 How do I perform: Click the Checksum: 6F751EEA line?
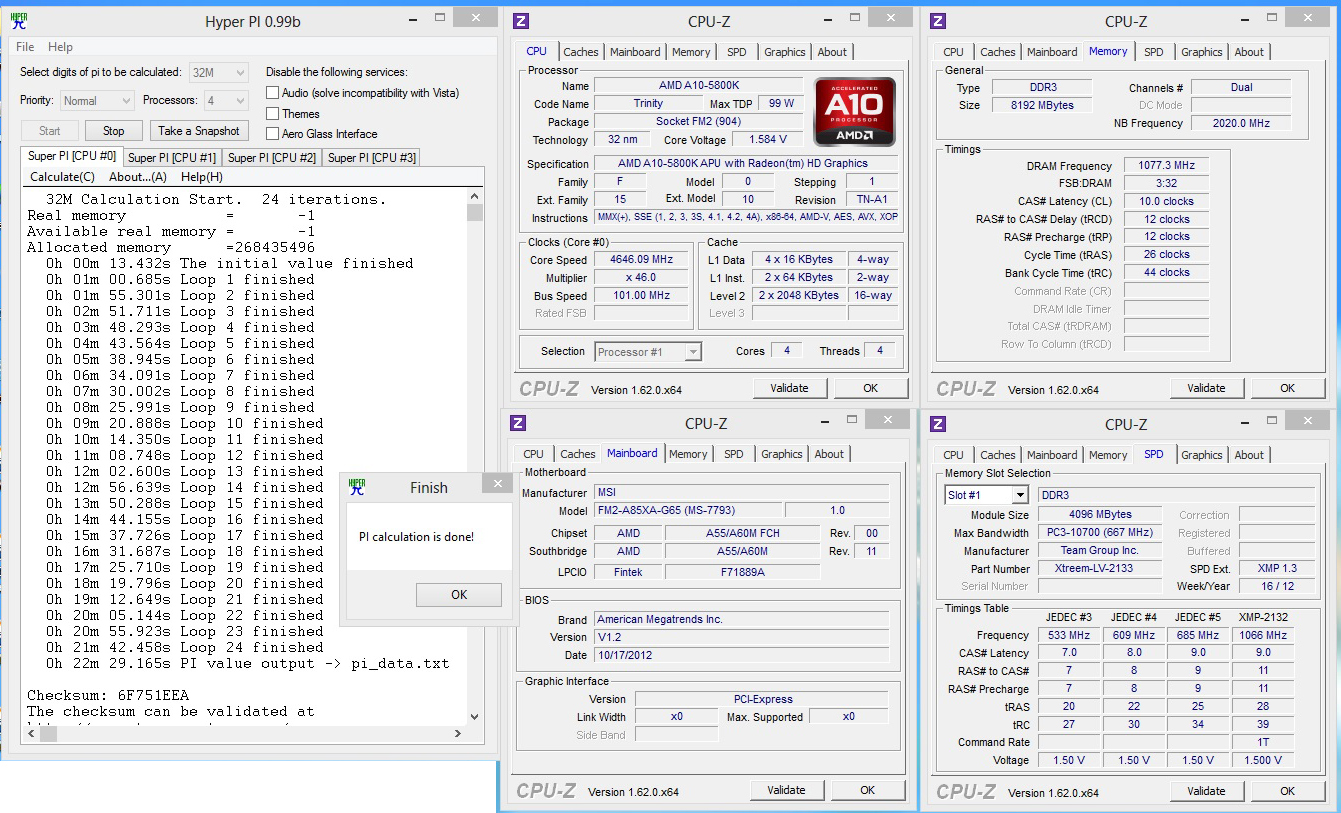point(108,696)
